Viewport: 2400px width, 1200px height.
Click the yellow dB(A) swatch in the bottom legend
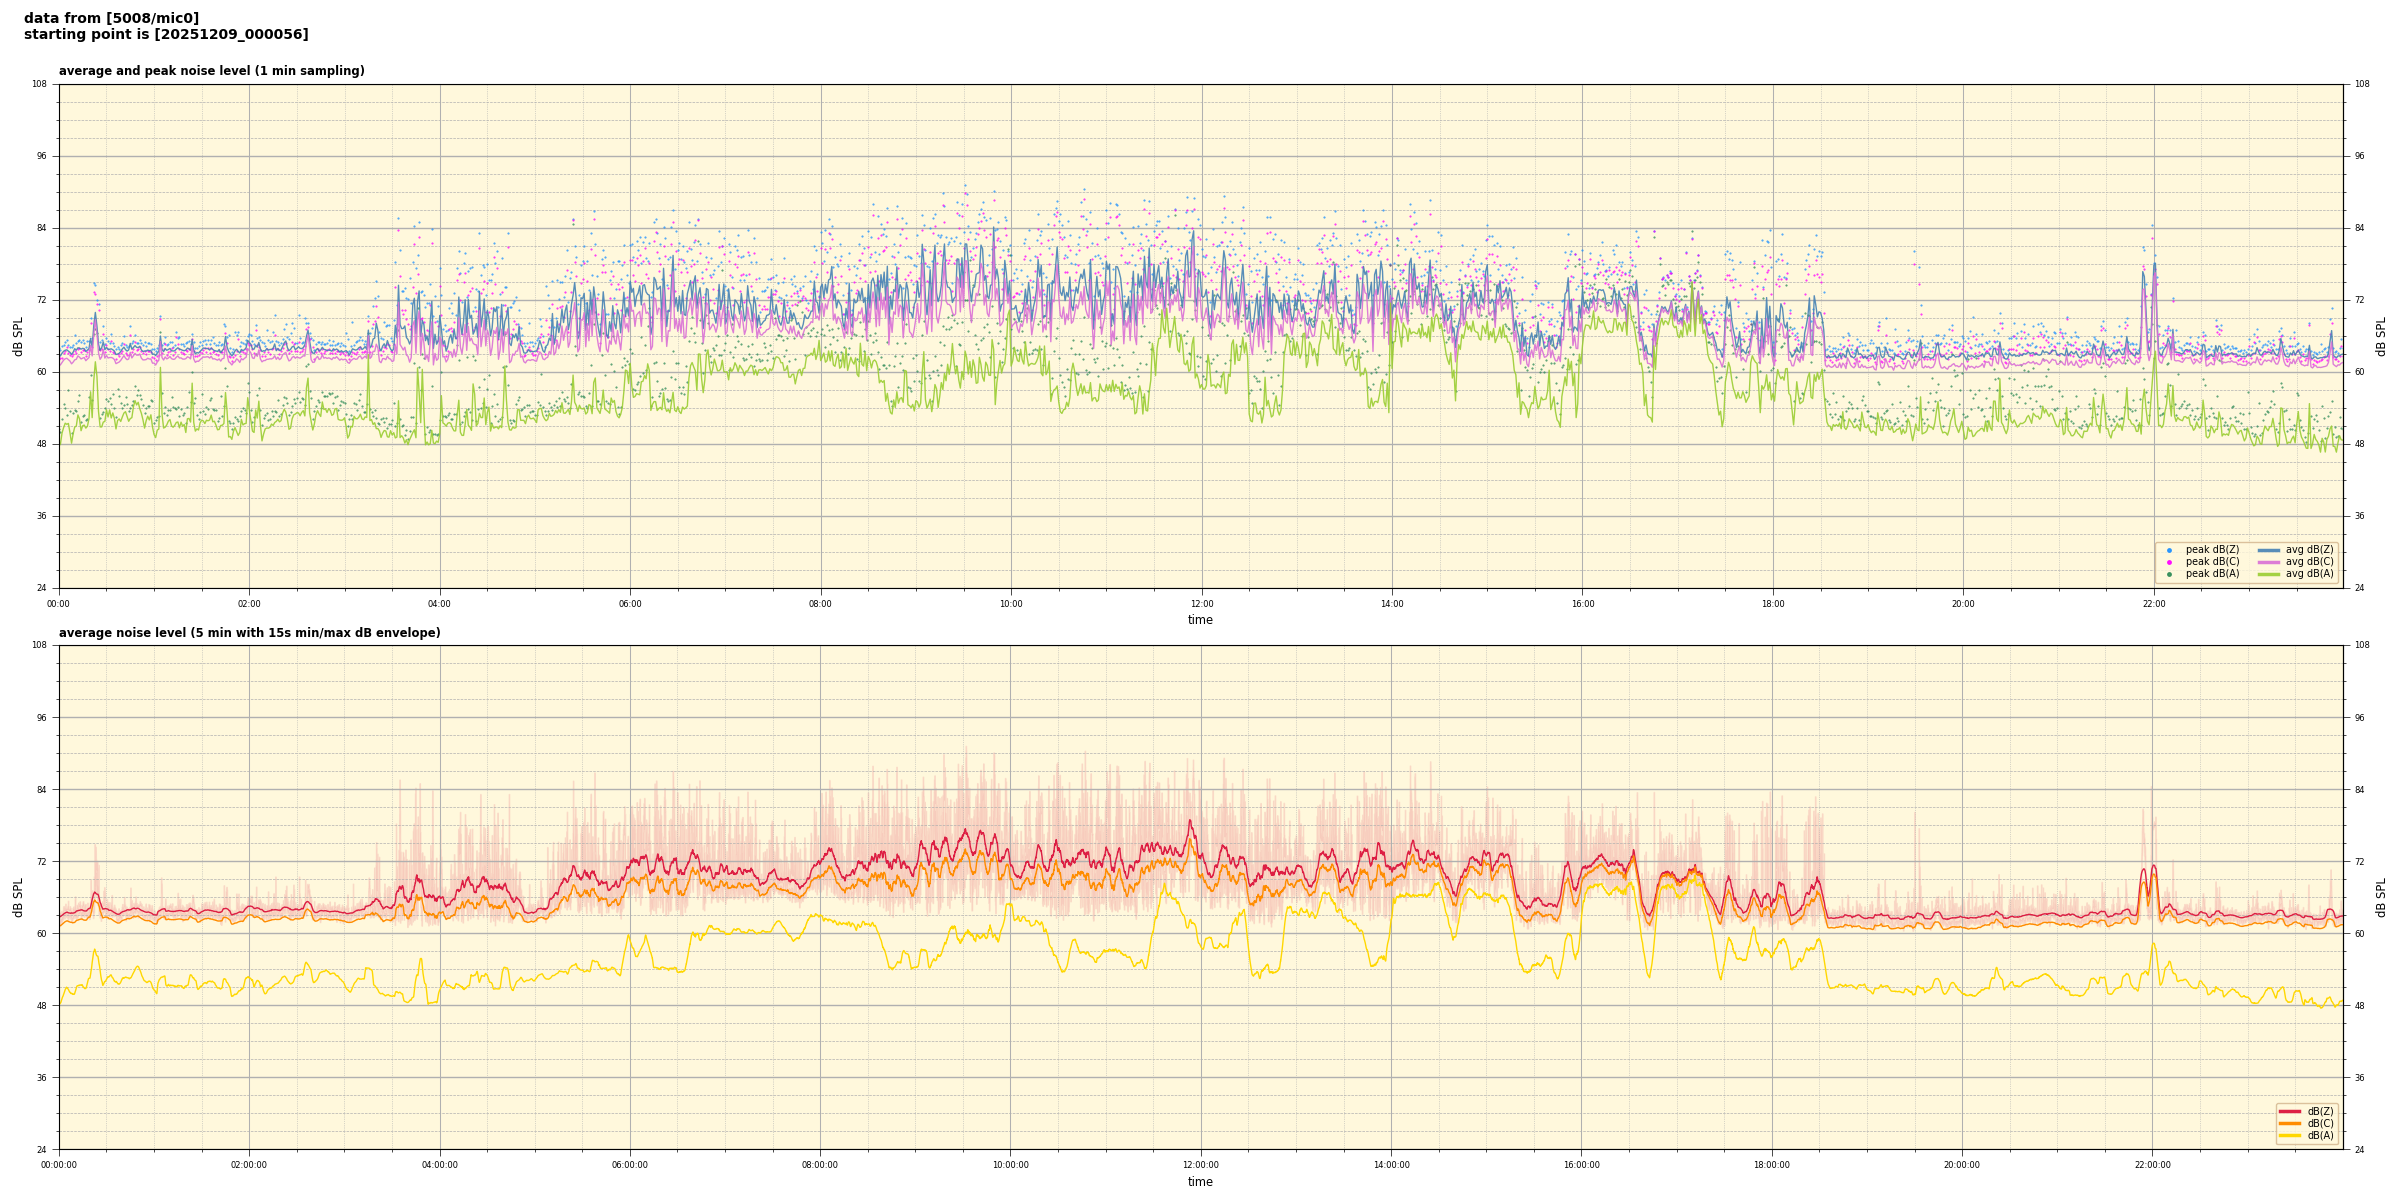point(2289,1135)
